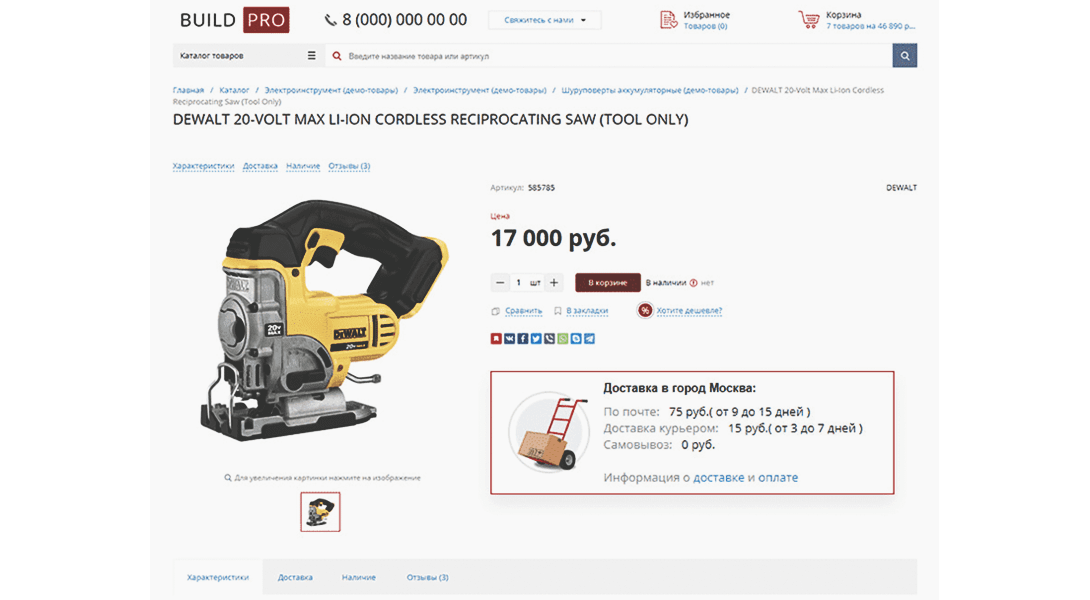Open the favorites (Избранное) icon
1090x600 pixels.
click(668, 19)
